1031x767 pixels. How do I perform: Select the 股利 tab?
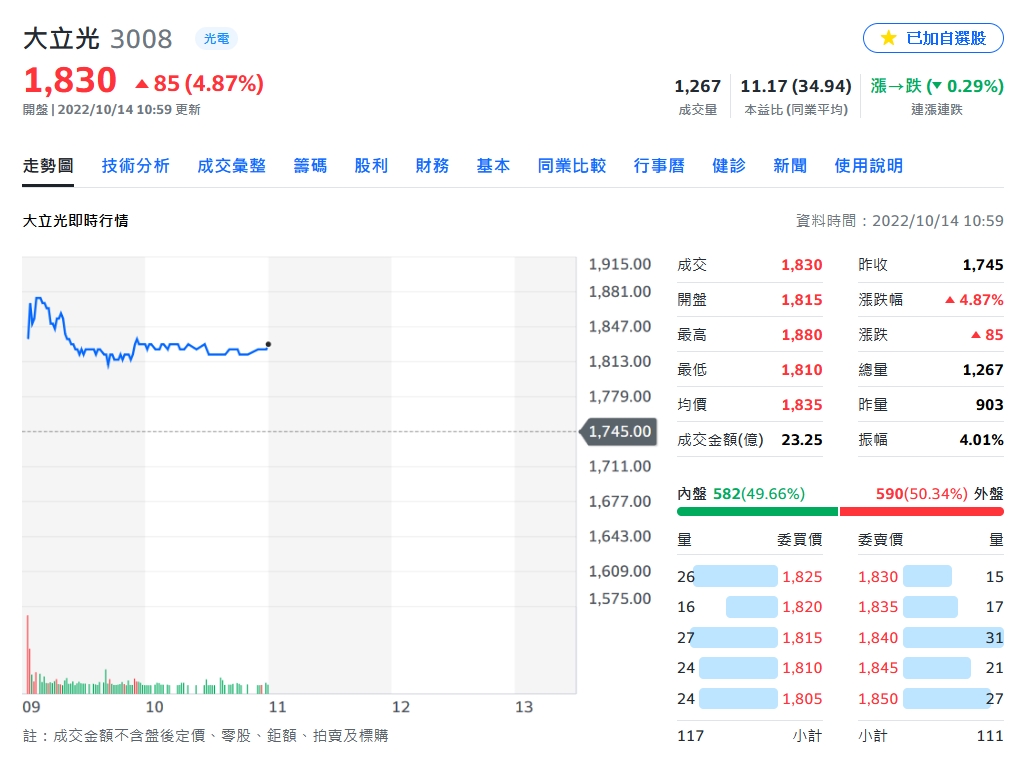point(371,166)
